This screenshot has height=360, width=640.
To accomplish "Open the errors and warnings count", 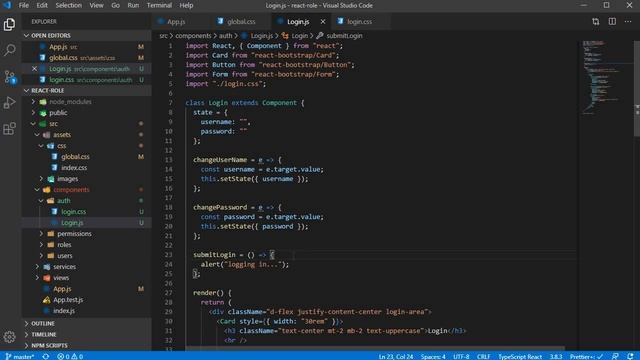I will click(x=70, y=356).
